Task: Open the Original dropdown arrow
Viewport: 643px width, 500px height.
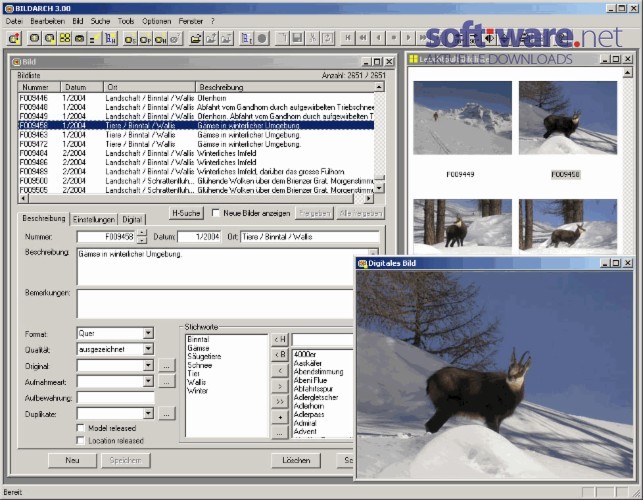Action: (x=148, y=365)
